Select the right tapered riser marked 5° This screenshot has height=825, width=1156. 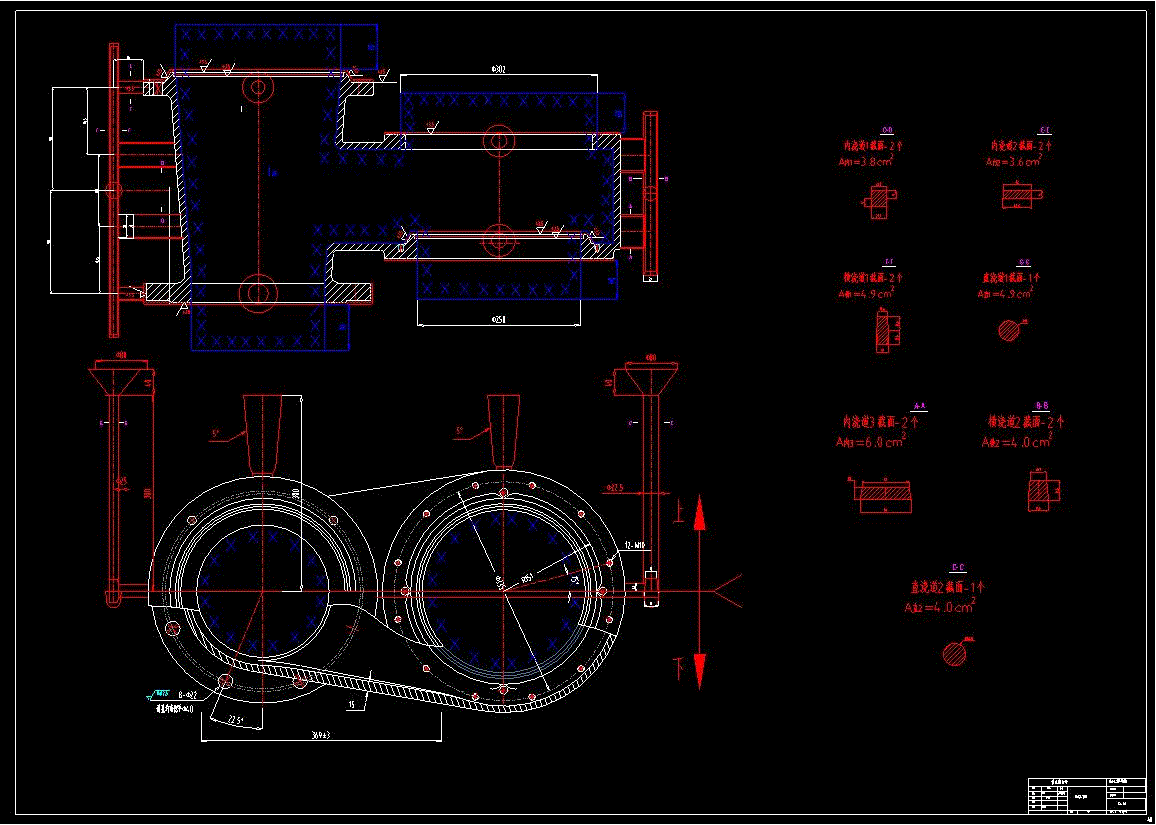[504, 430]
